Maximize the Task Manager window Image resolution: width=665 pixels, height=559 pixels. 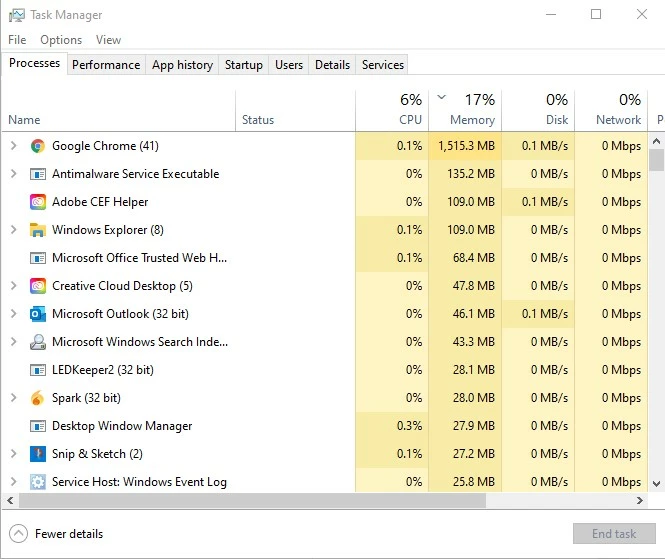pyautogui.click(x=596, y=14)
